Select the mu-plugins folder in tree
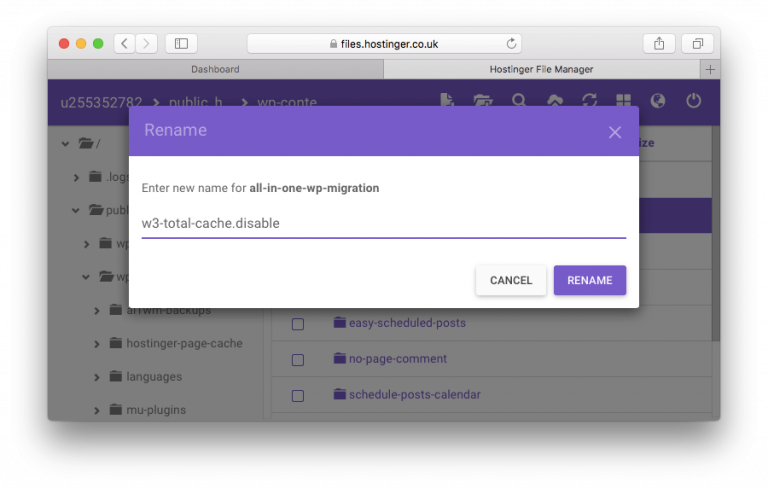 click(x=156, y=410)
